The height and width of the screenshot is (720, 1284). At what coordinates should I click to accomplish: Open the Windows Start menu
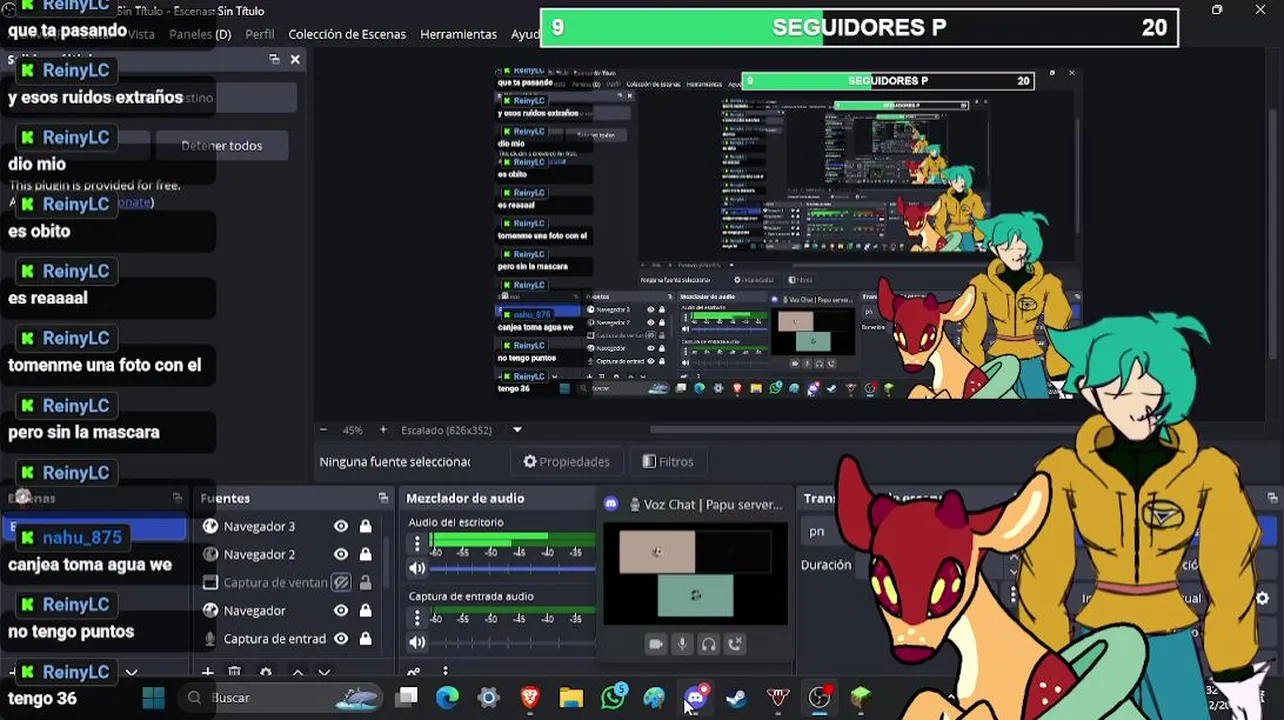point(153,697)
